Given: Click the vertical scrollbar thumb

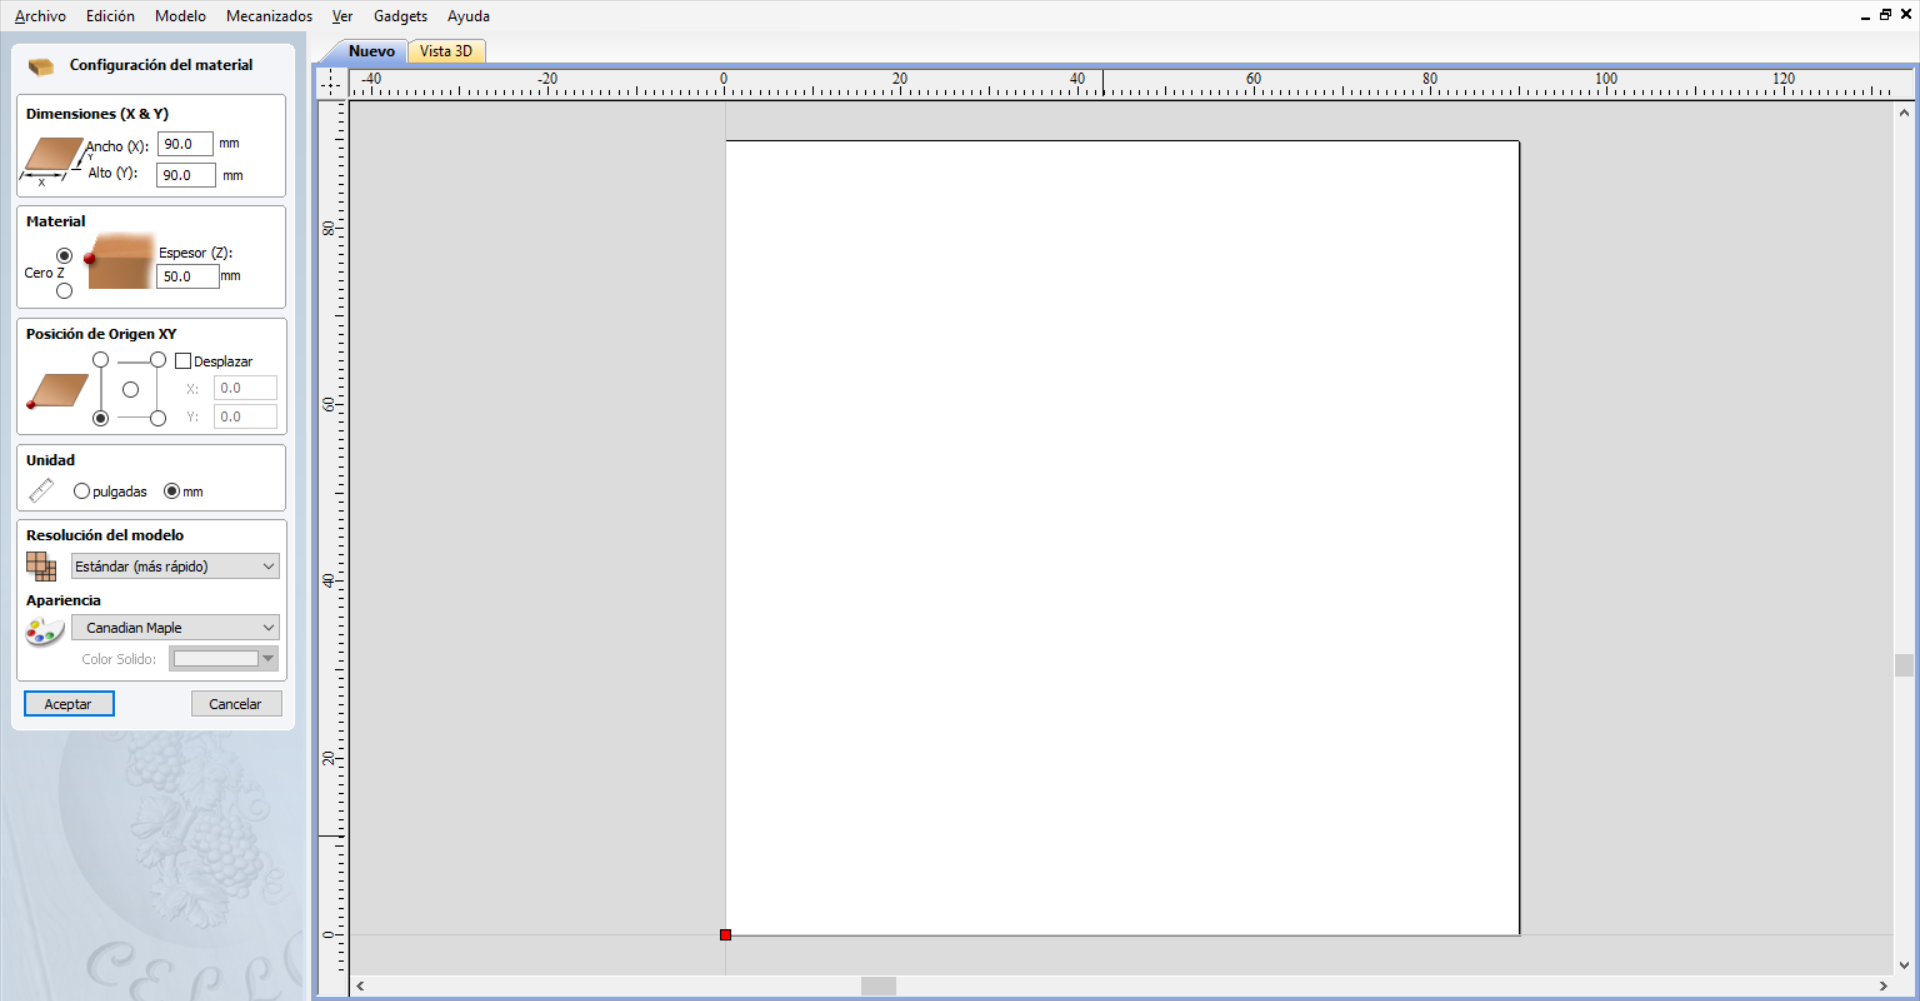Looking at the screenshot, I should point(1904,665).
